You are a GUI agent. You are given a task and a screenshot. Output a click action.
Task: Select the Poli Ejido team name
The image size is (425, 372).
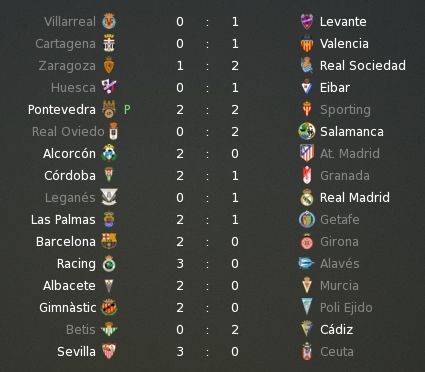[x=346, y=308]
